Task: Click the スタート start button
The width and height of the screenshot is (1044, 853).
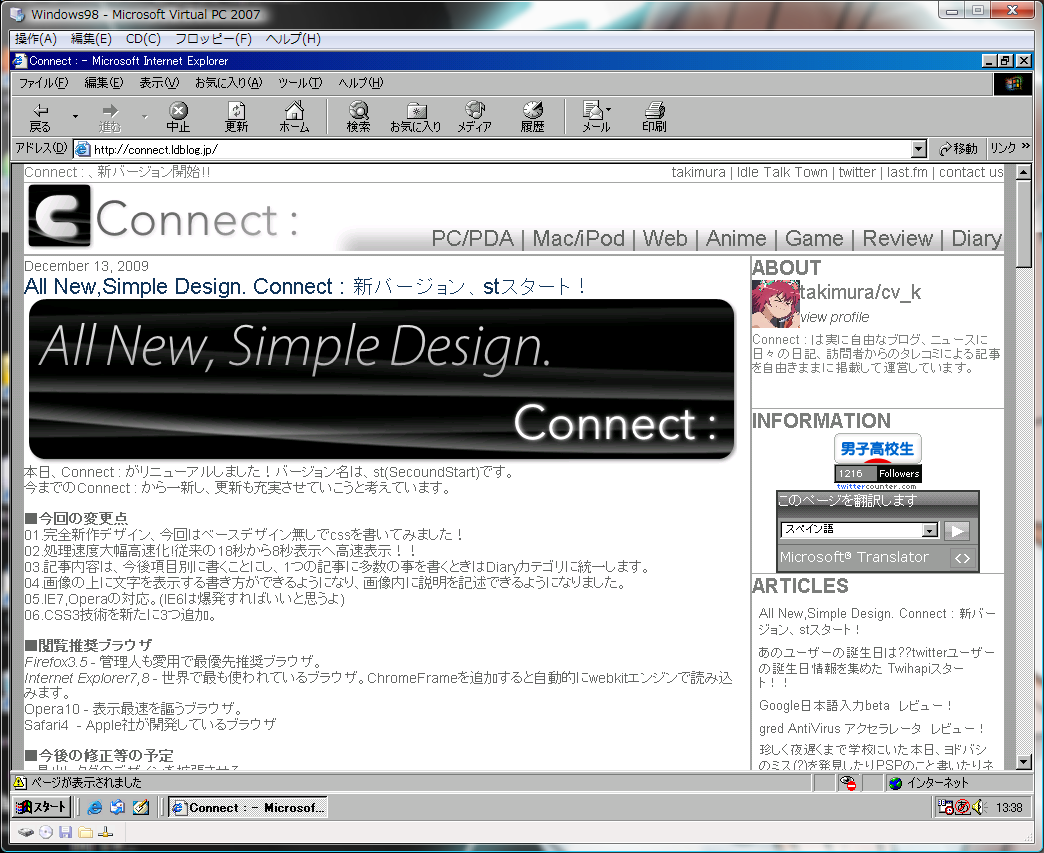Action: [42, 807]
